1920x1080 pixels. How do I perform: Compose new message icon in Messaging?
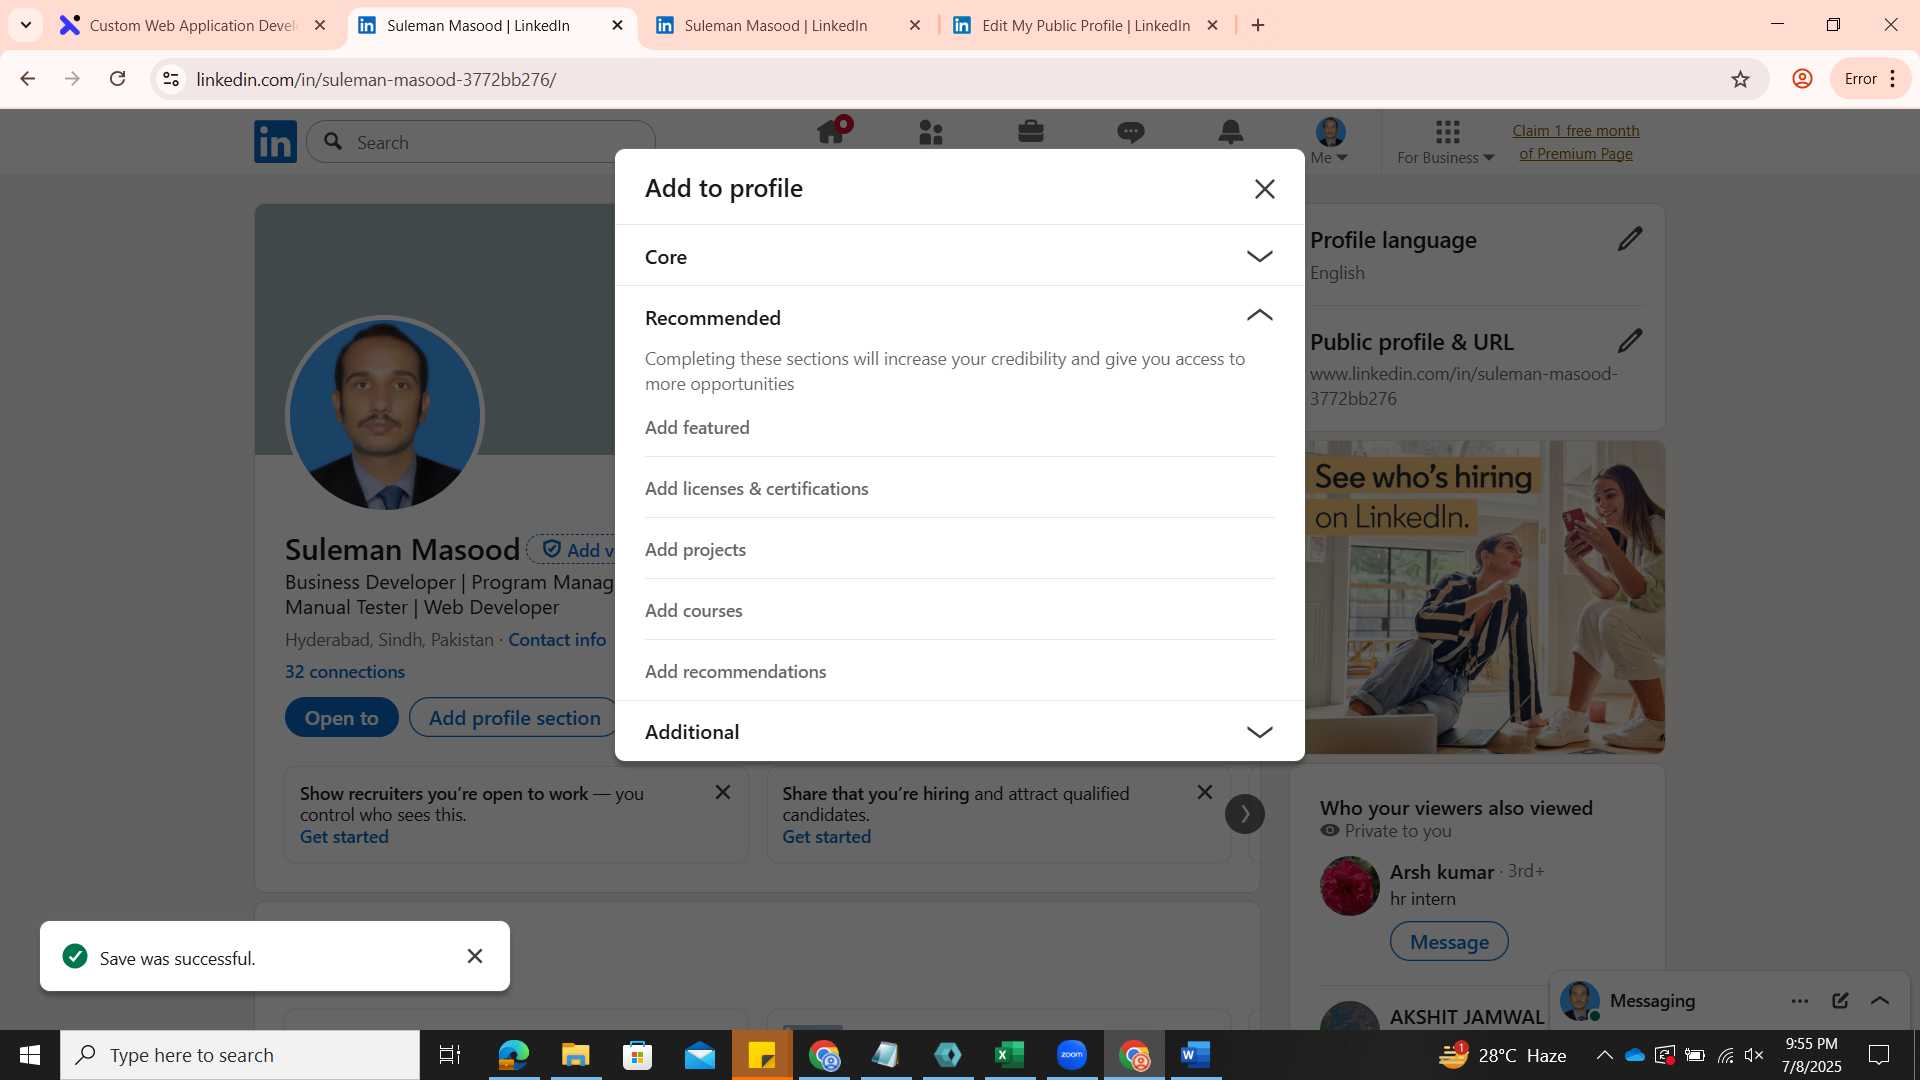point(1840,1001)
